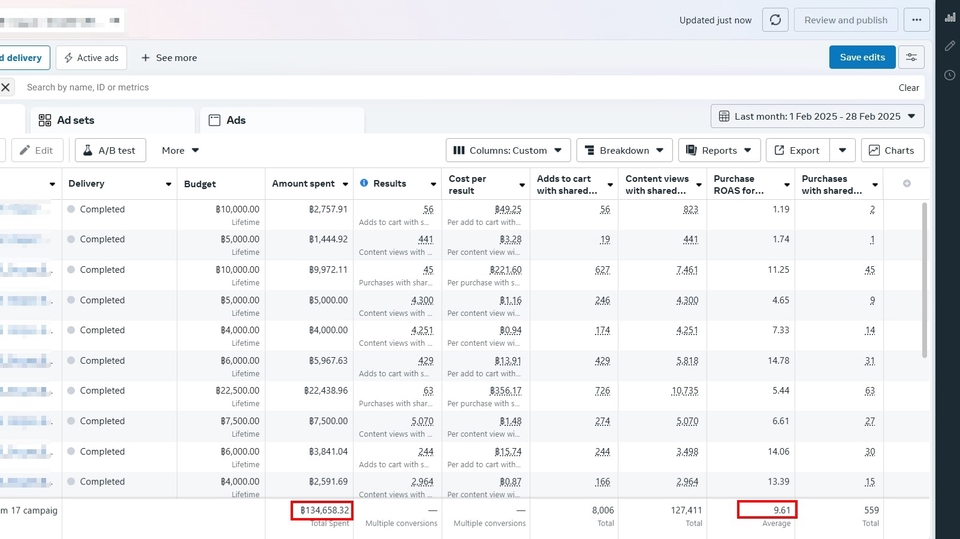Screen dimensions: 960x539
Task: Open the Reports dropdown
Action: point(719,150)
